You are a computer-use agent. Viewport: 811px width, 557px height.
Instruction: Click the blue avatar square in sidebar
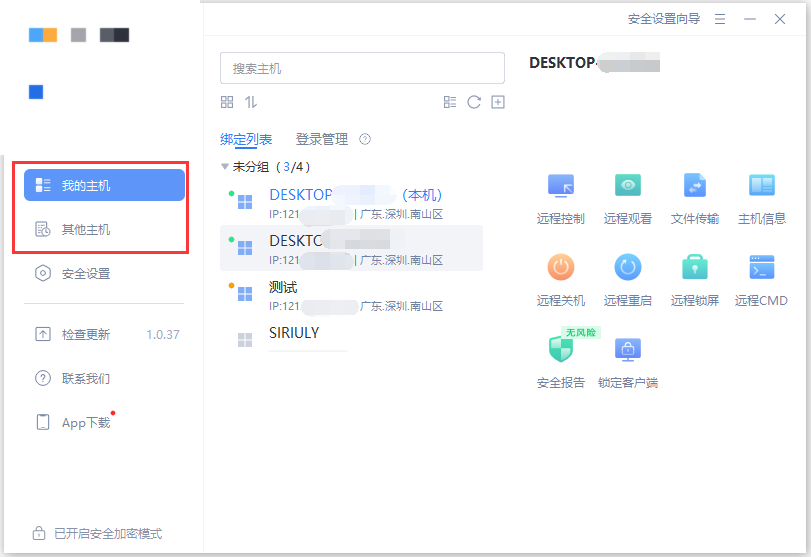tap(36, 92)
